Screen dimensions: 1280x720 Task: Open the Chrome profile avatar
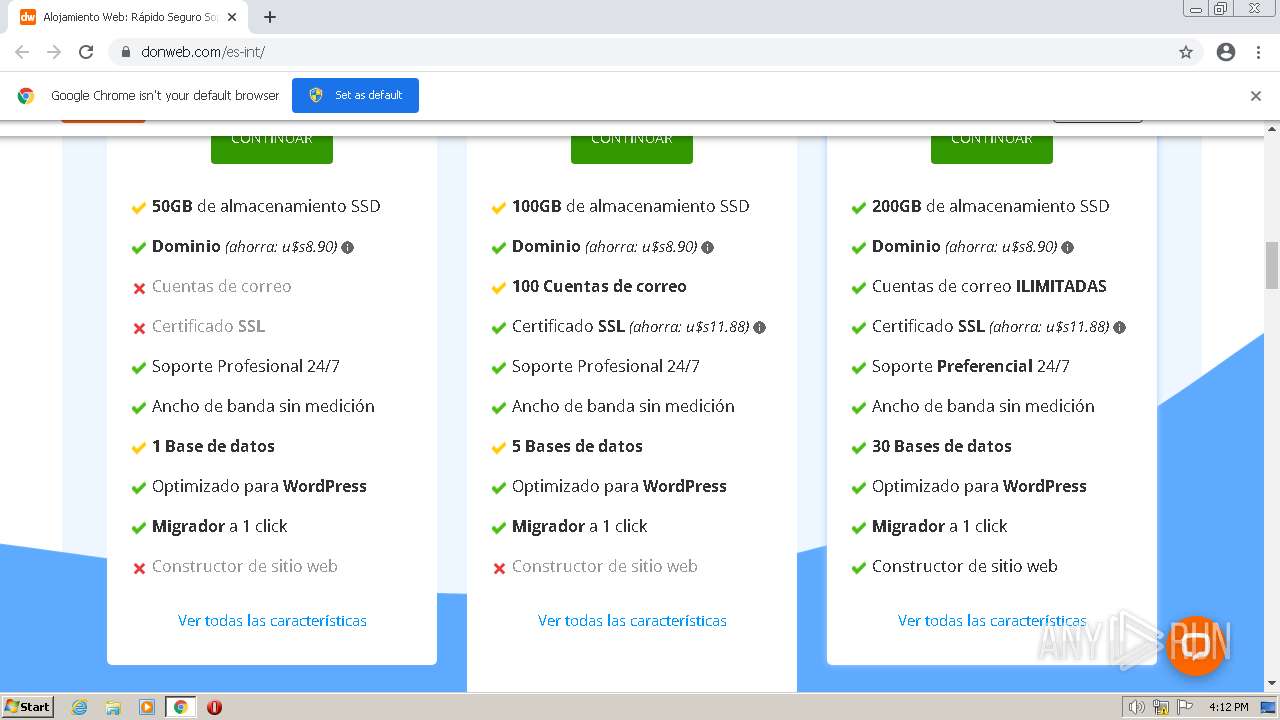tap(1226, 52)
